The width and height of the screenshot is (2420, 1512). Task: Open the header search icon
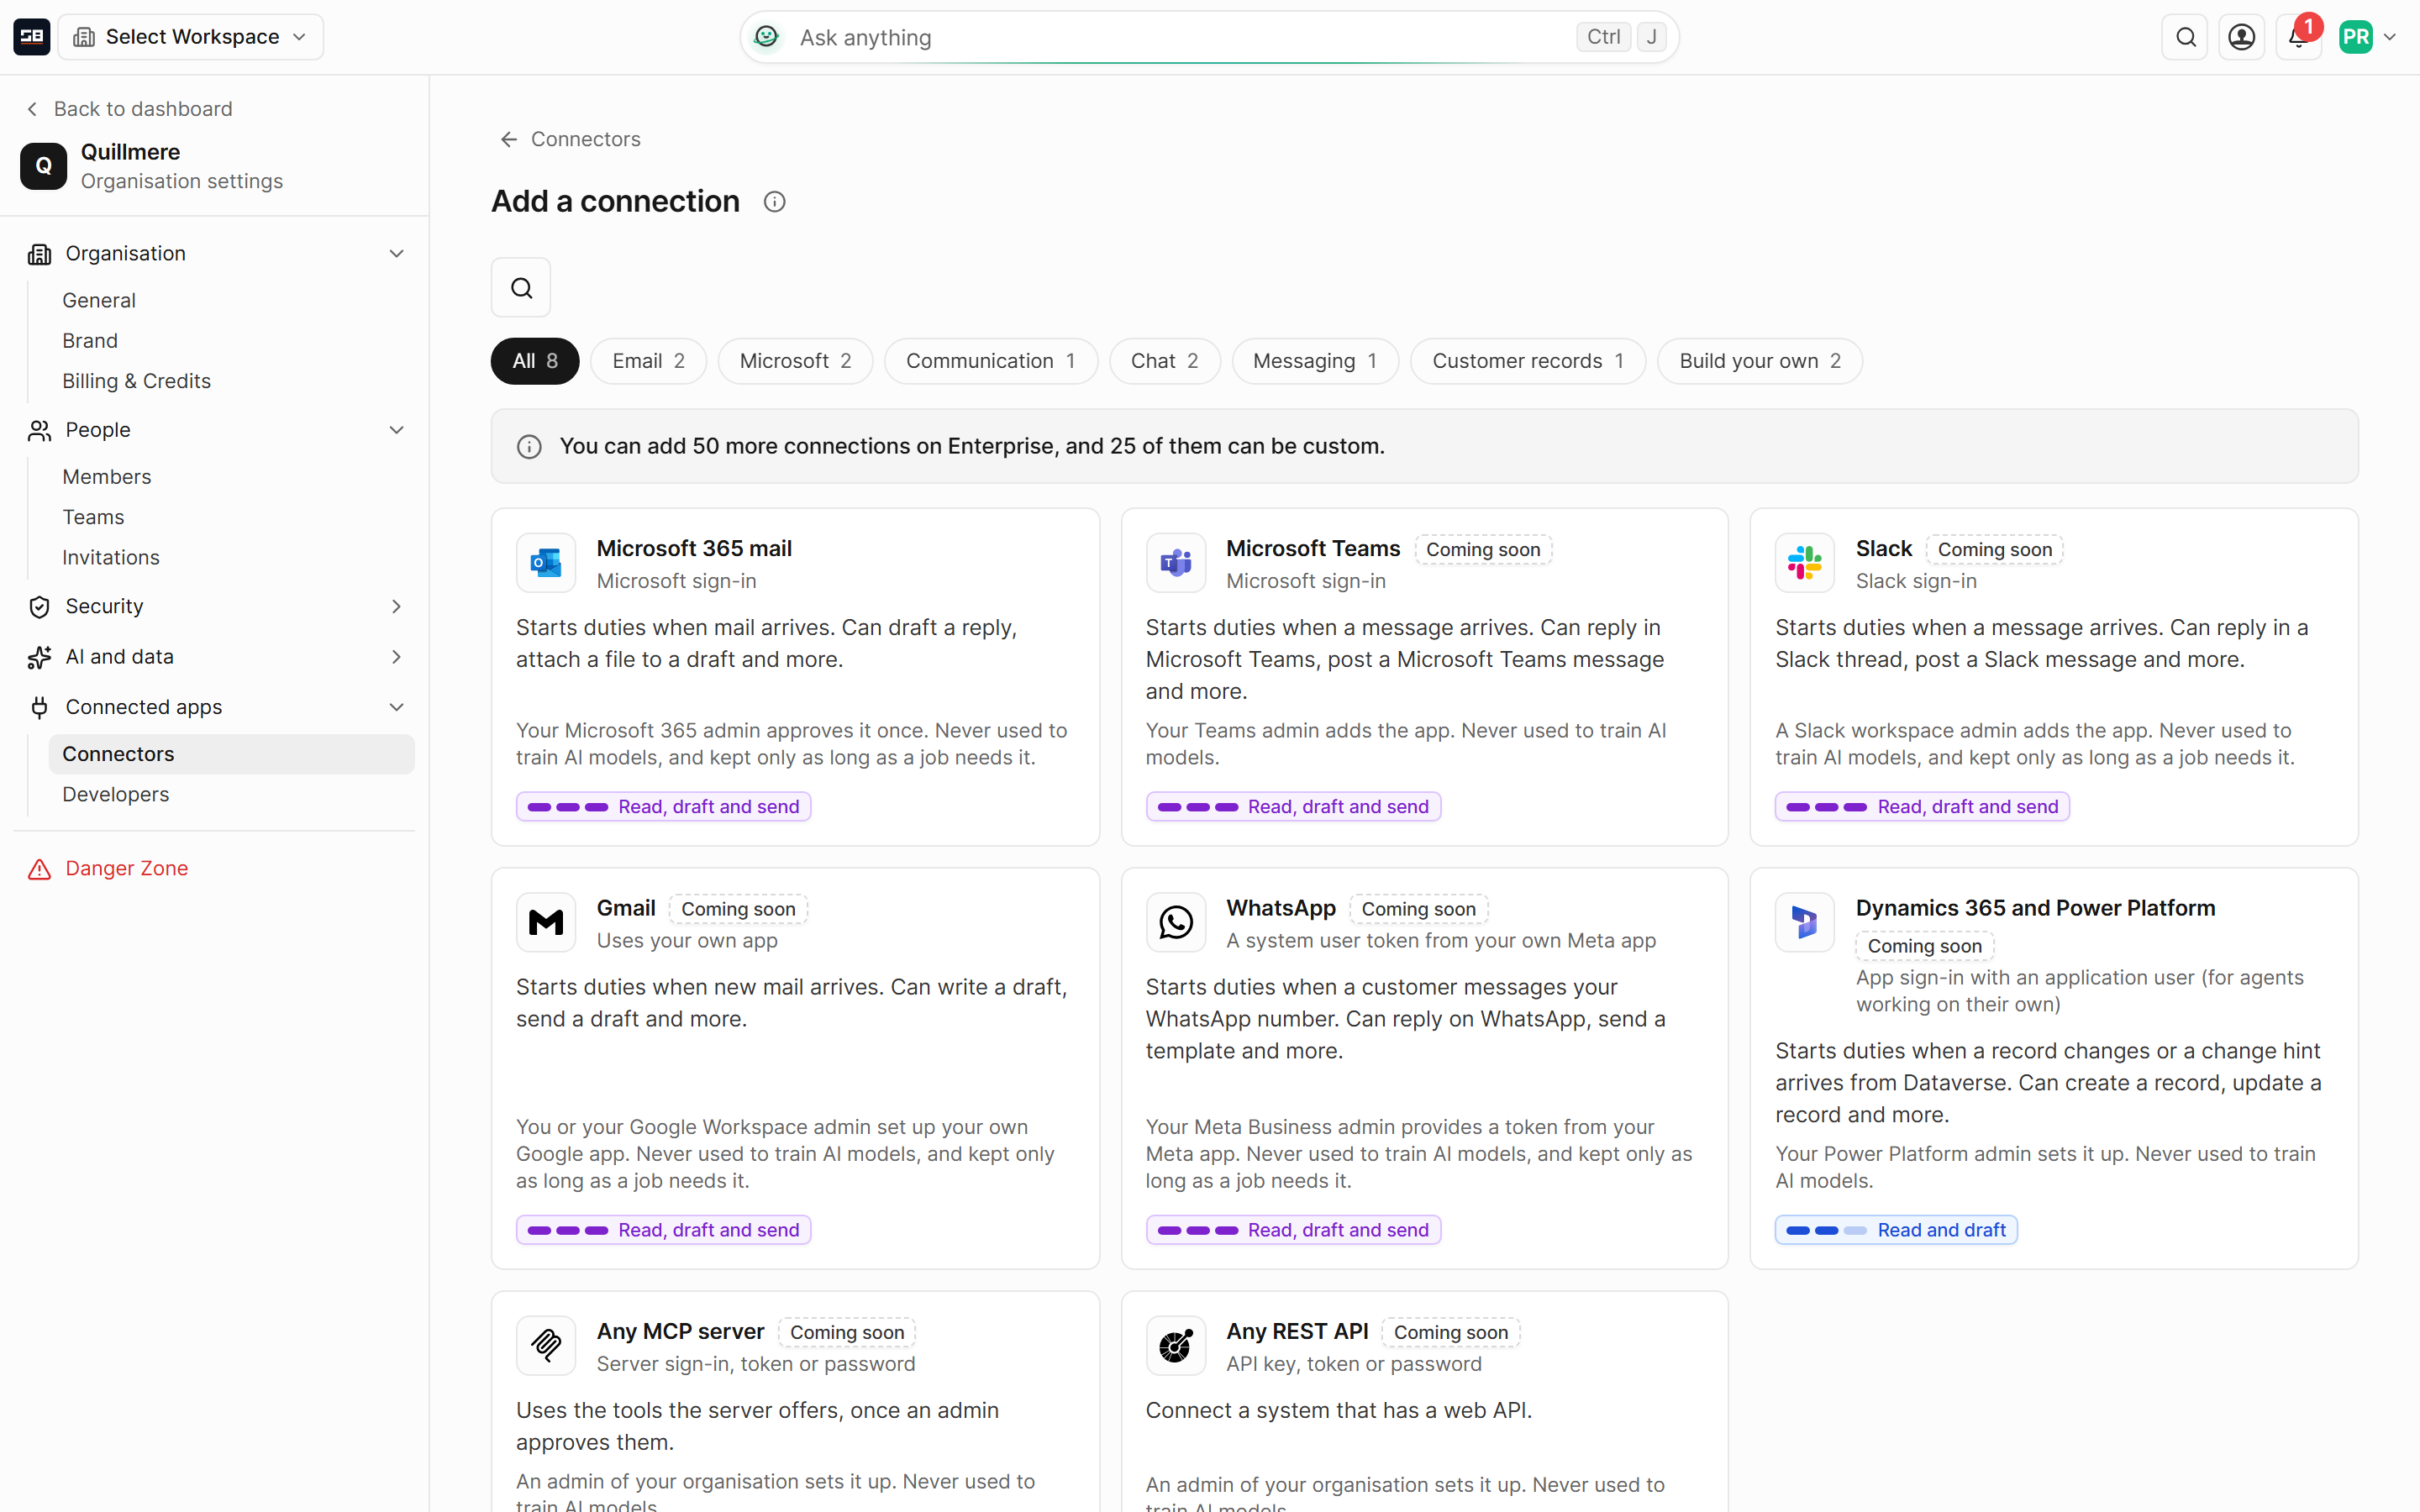click(2185, 37)
